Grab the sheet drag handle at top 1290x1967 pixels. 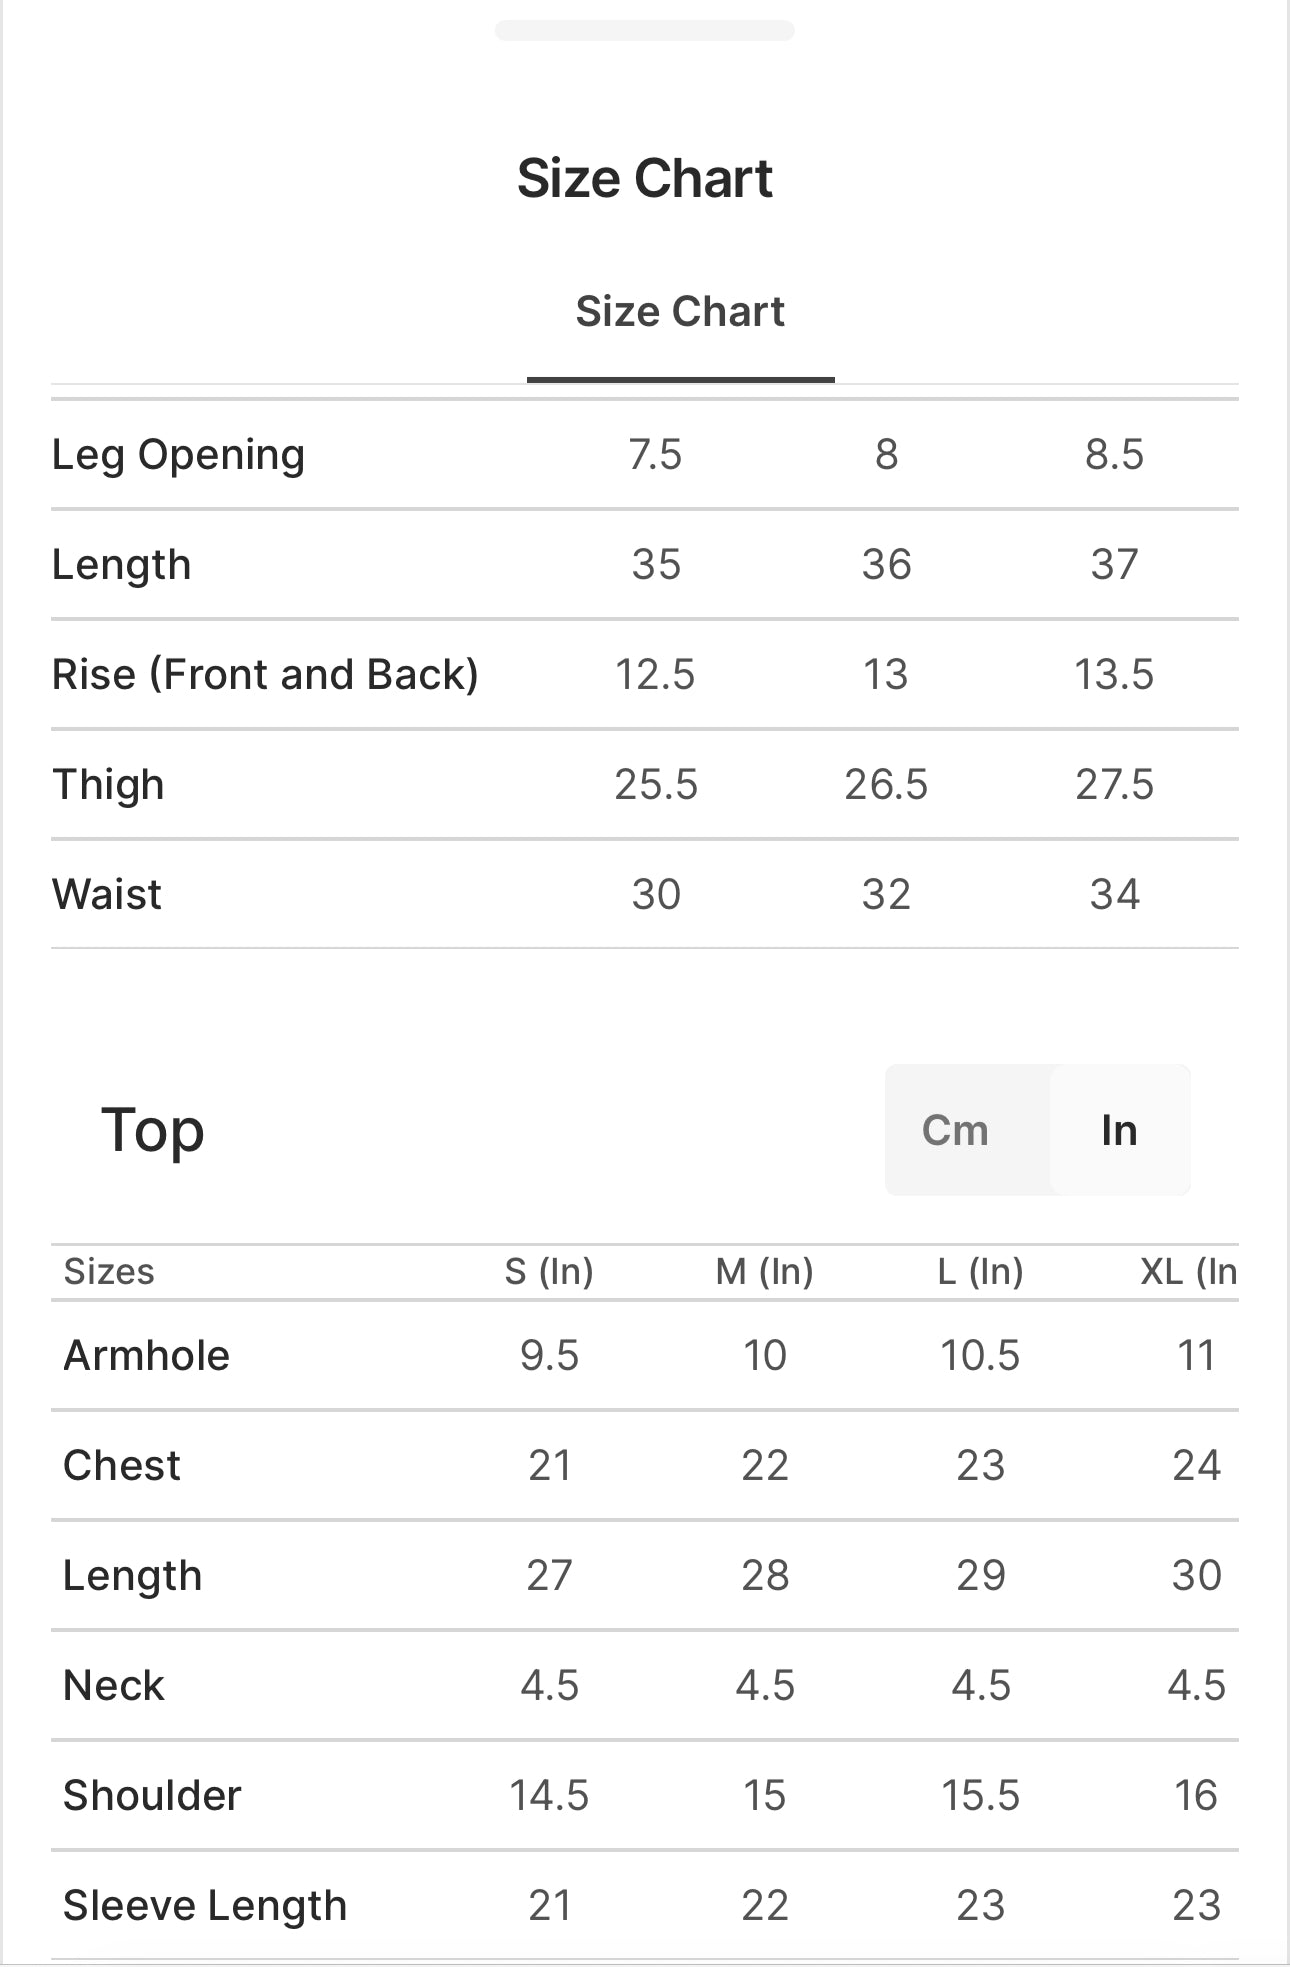click(x=644, y=30)
